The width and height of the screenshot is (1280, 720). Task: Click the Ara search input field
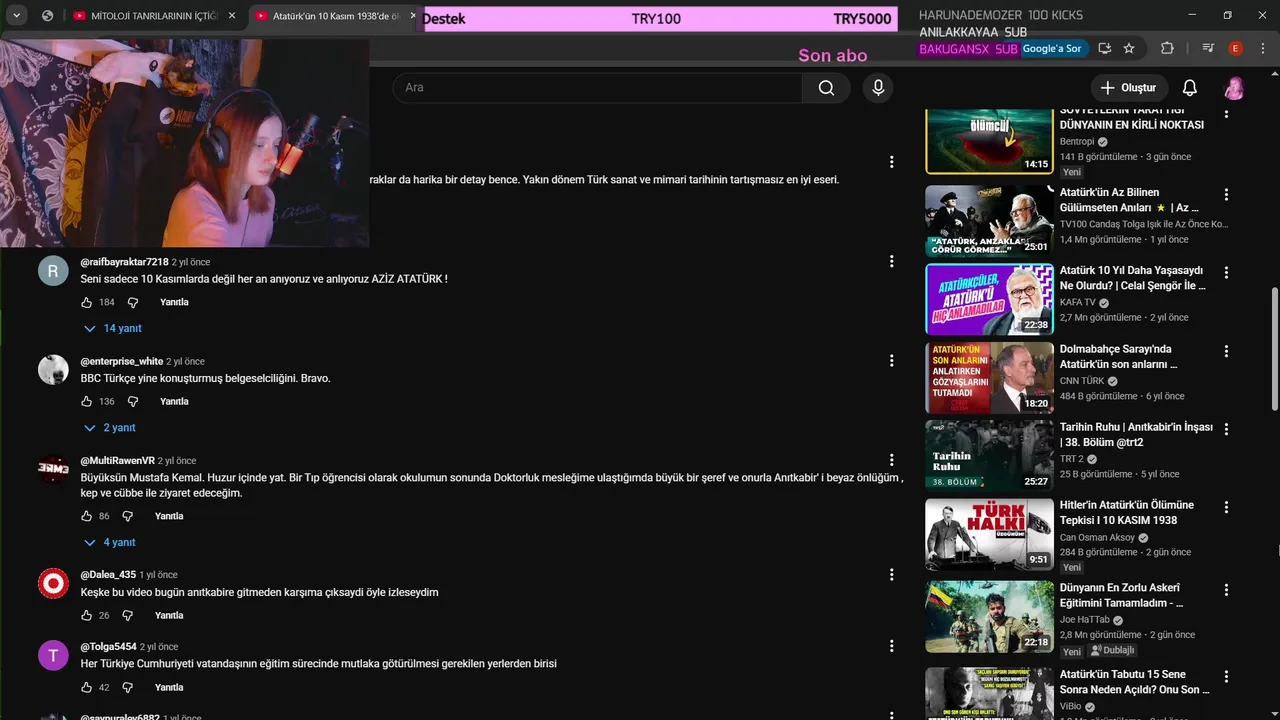click(597, 88)
